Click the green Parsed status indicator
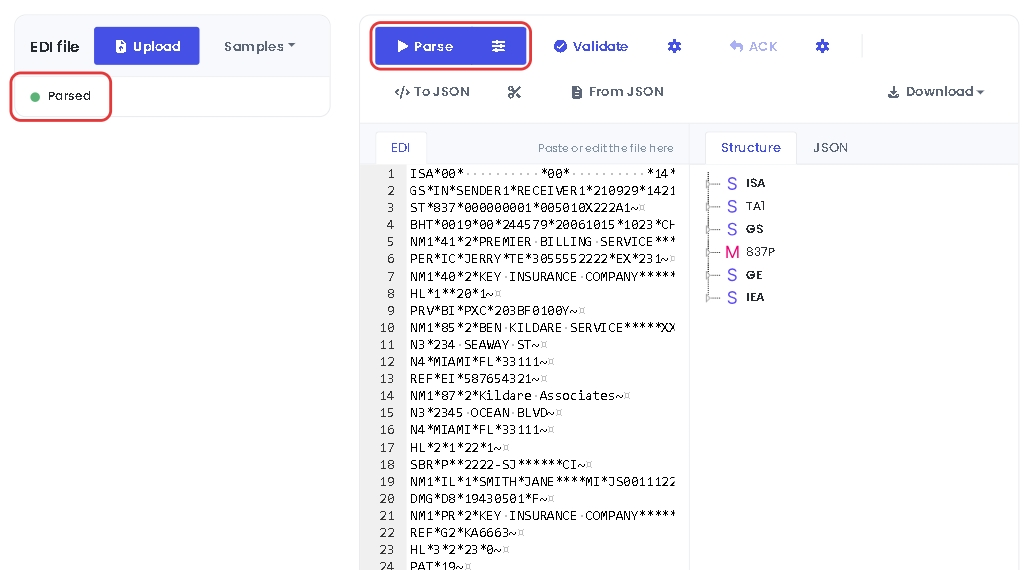This screenshot has width=1034, height=570. click(35, 97)
